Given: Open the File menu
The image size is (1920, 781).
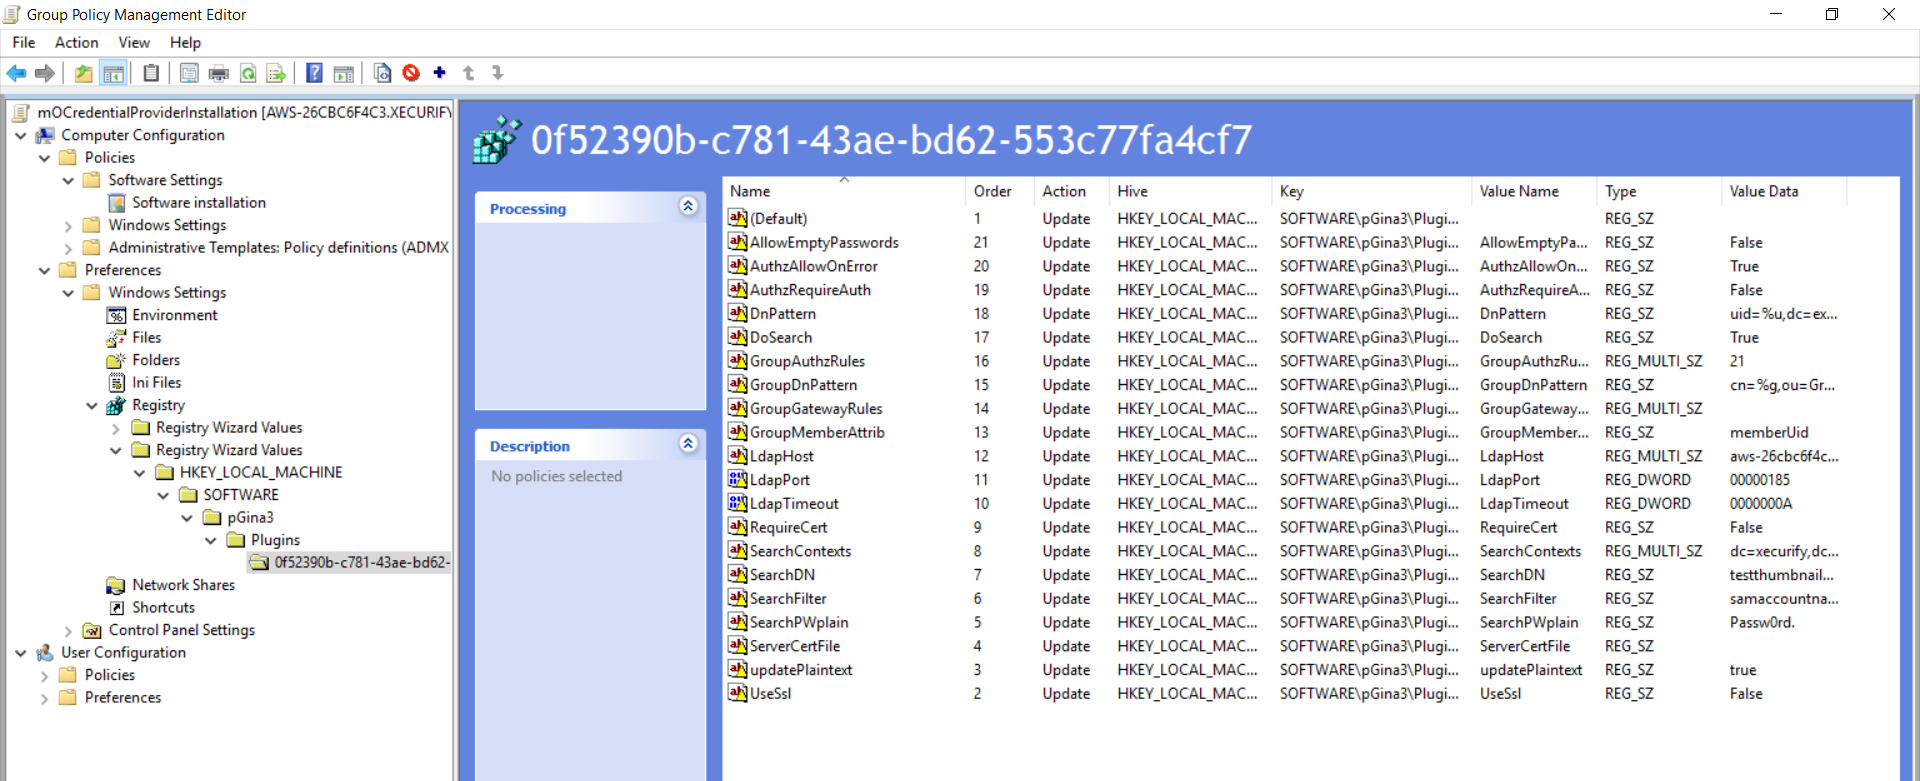Looking at the screenshot, I should 24,42.
